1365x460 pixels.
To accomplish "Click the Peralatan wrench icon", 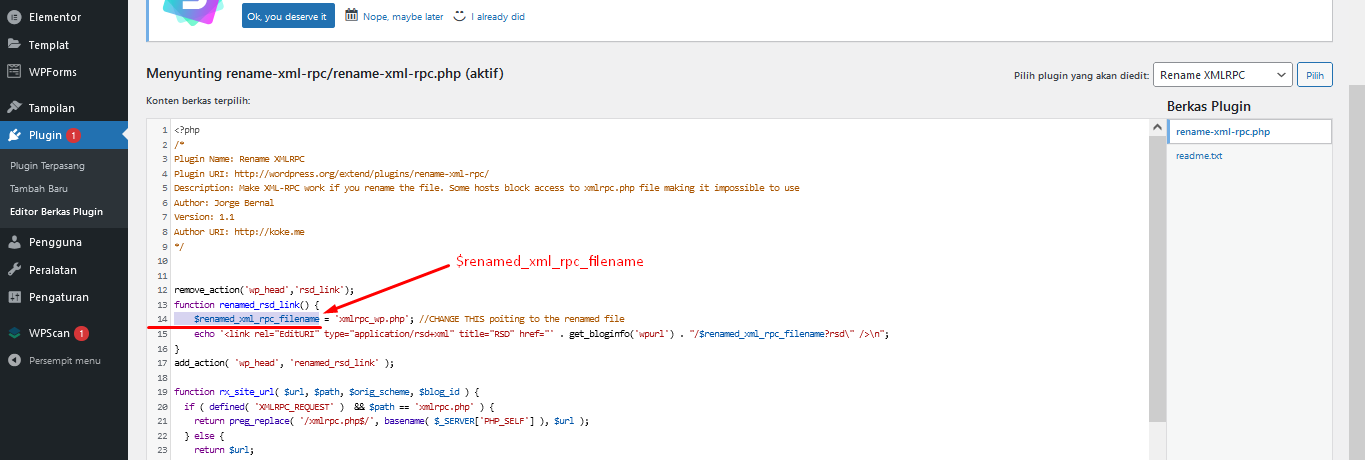I will coord(14,270).
